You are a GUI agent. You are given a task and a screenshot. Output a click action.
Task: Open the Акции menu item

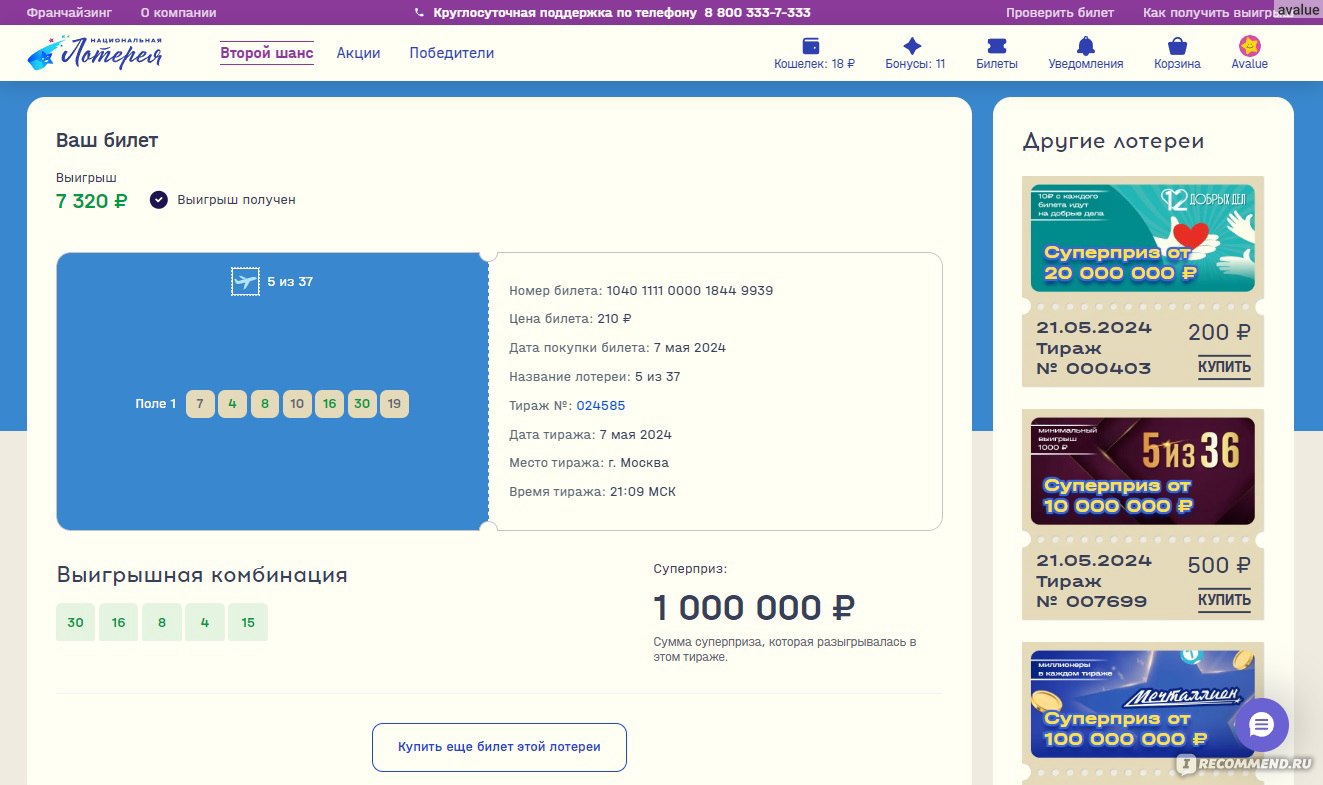point(358,53)
